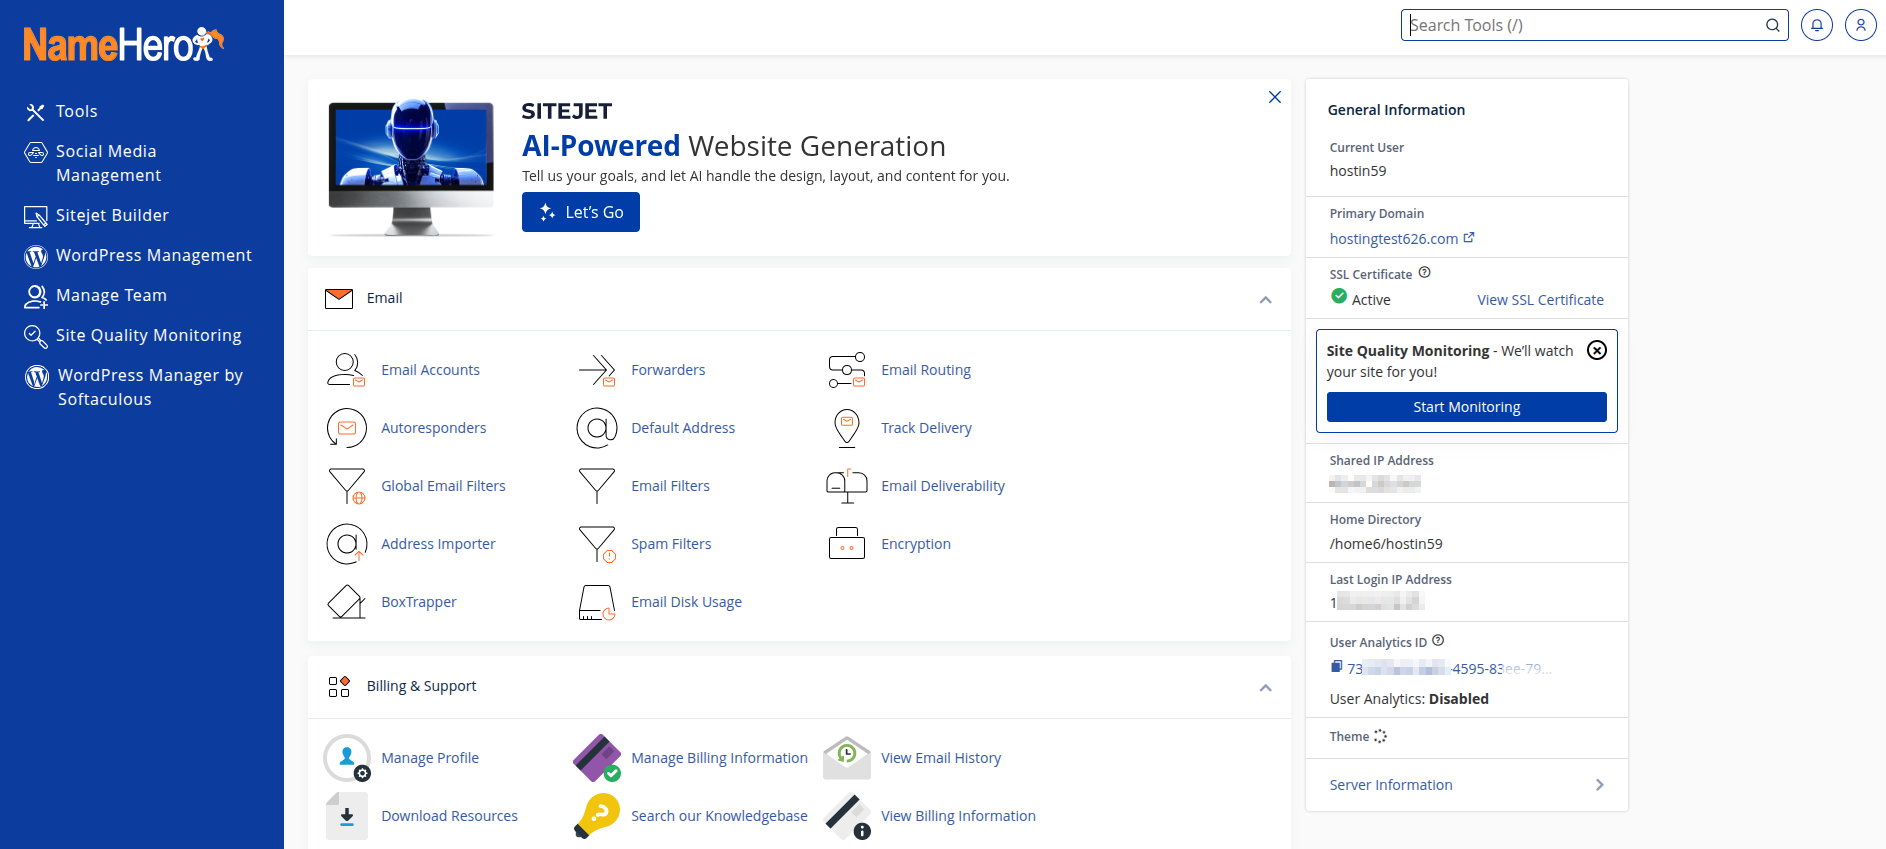1886x849 pixels.
Task: Open the Download Resources icon
Action: (347, 816)
